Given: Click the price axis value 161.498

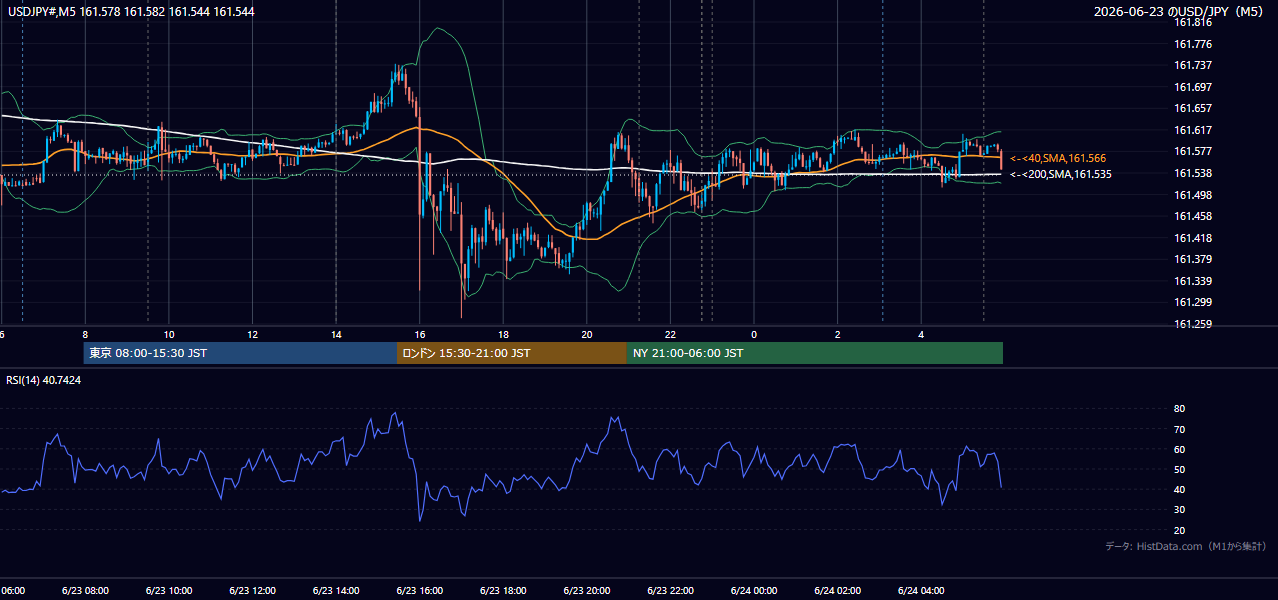Looking at the screenshot, I should (1193, 195).
